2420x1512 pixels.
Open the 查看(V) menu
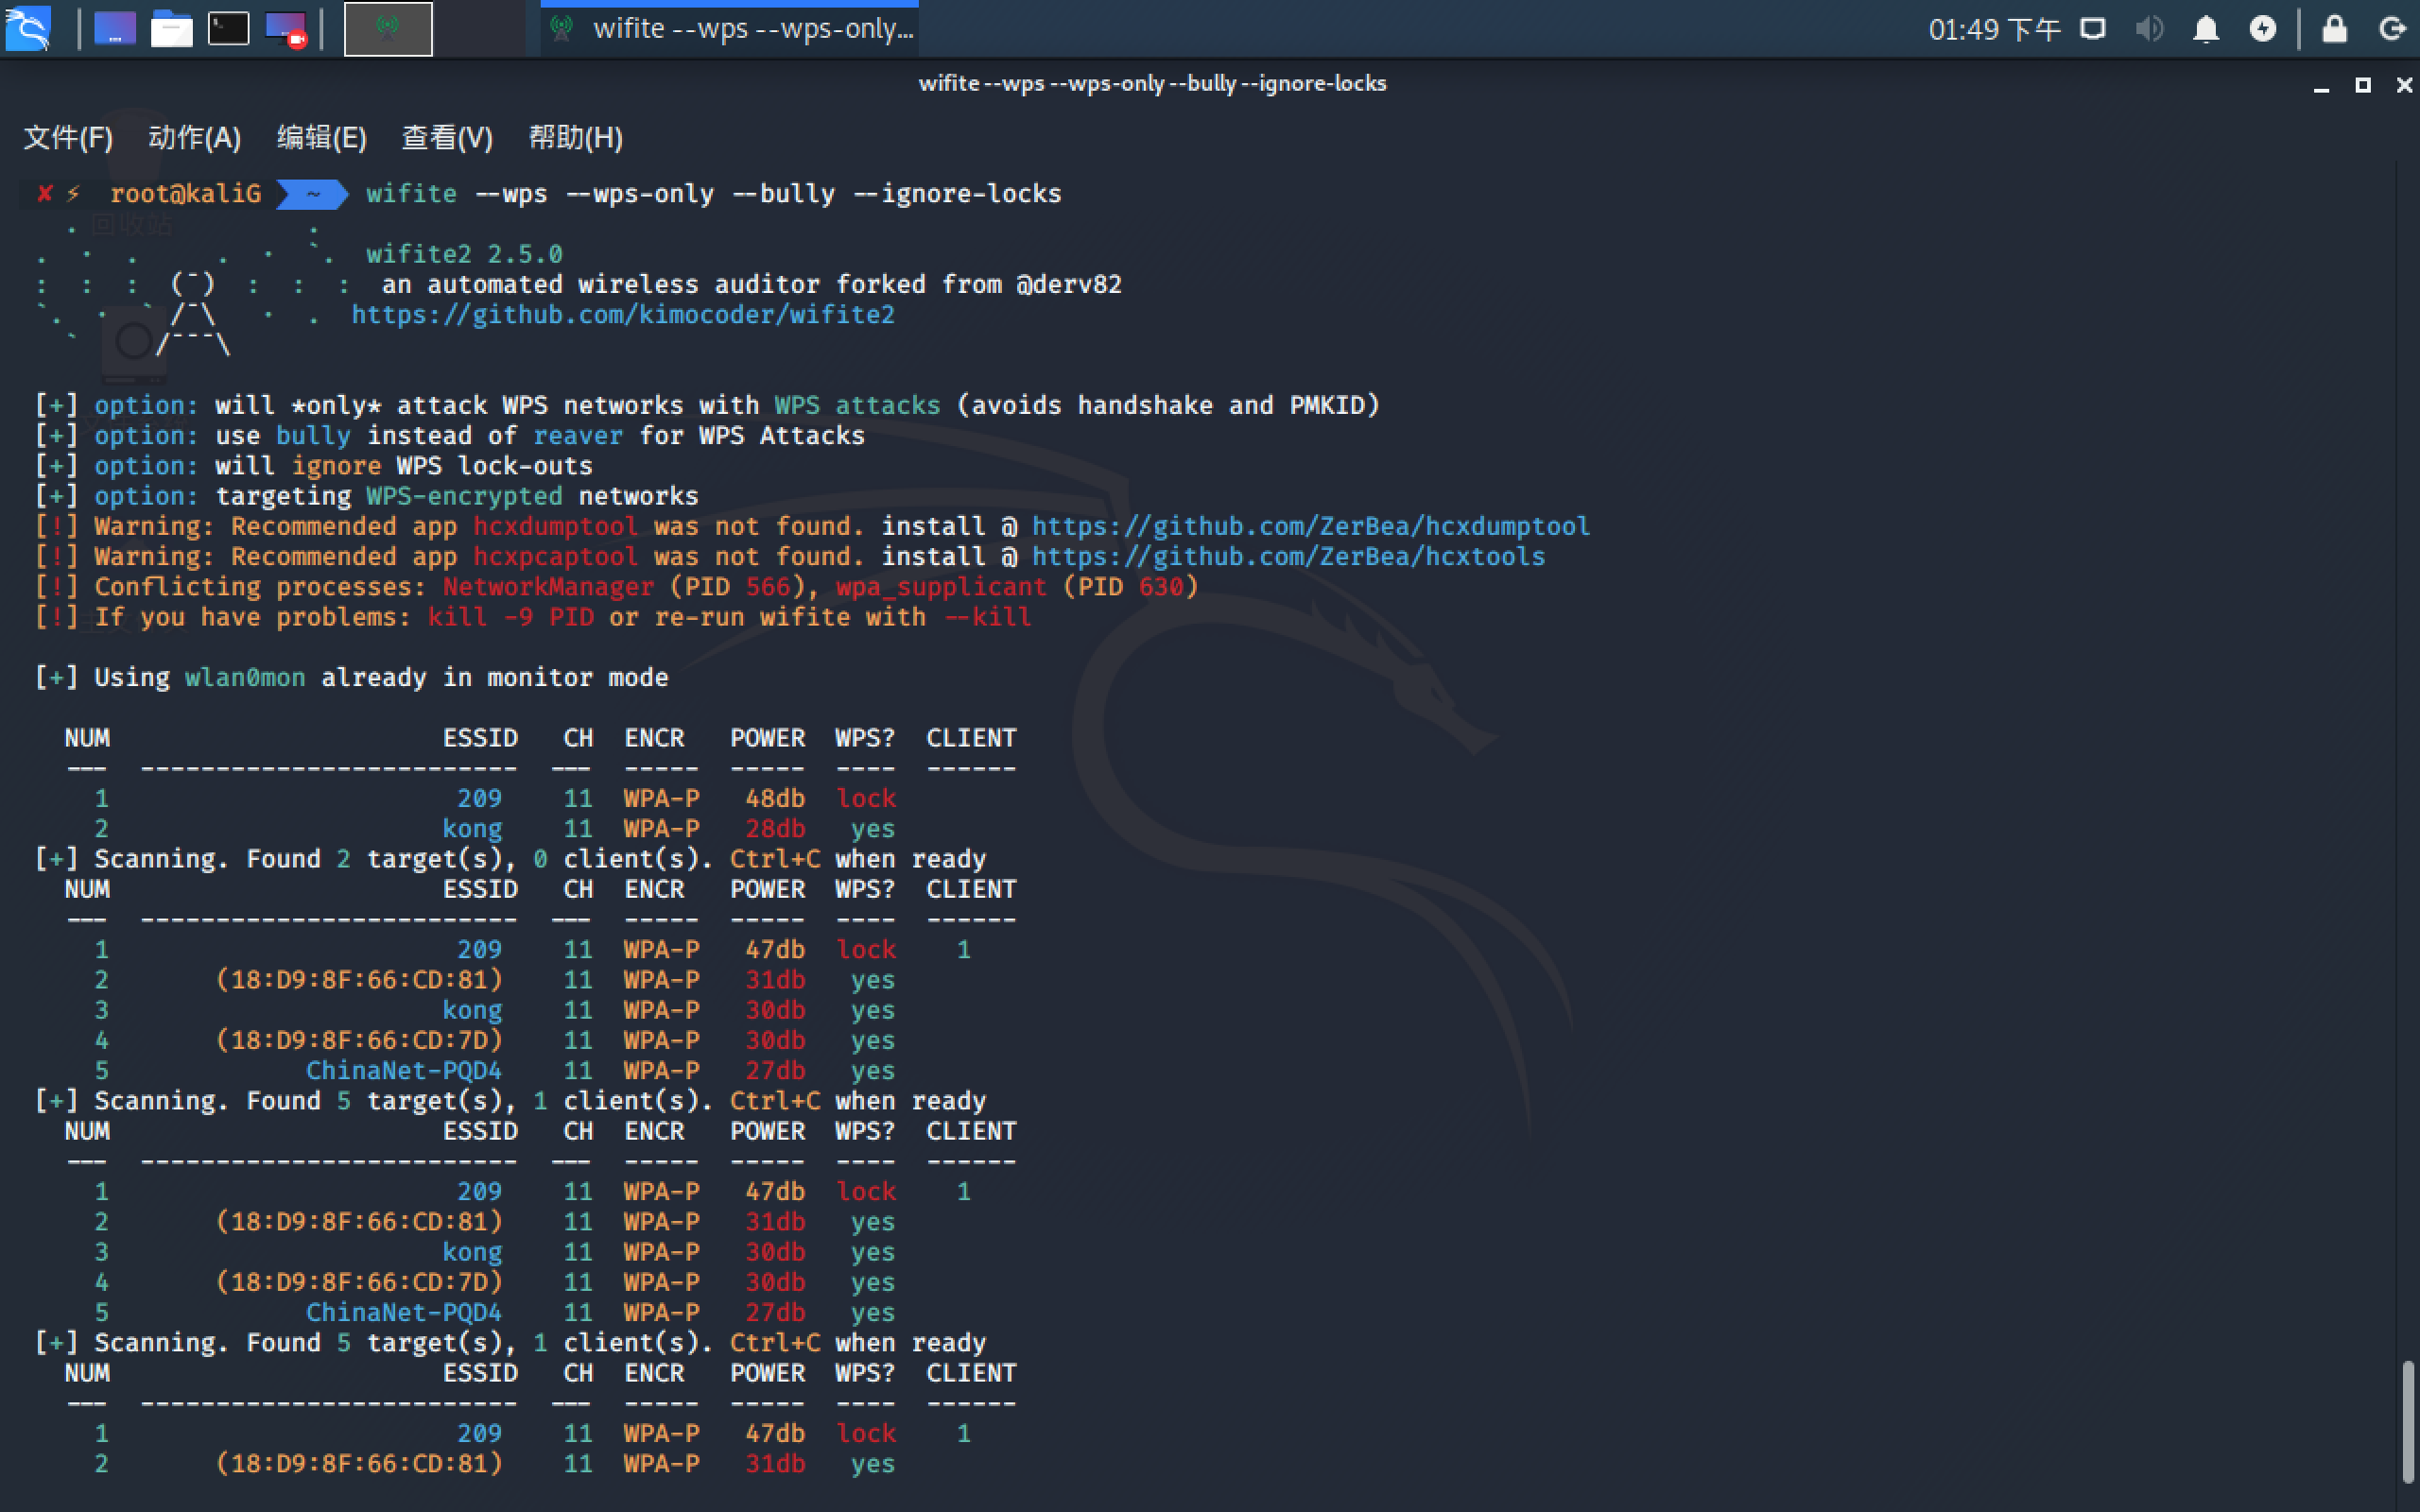coord(447,137)
